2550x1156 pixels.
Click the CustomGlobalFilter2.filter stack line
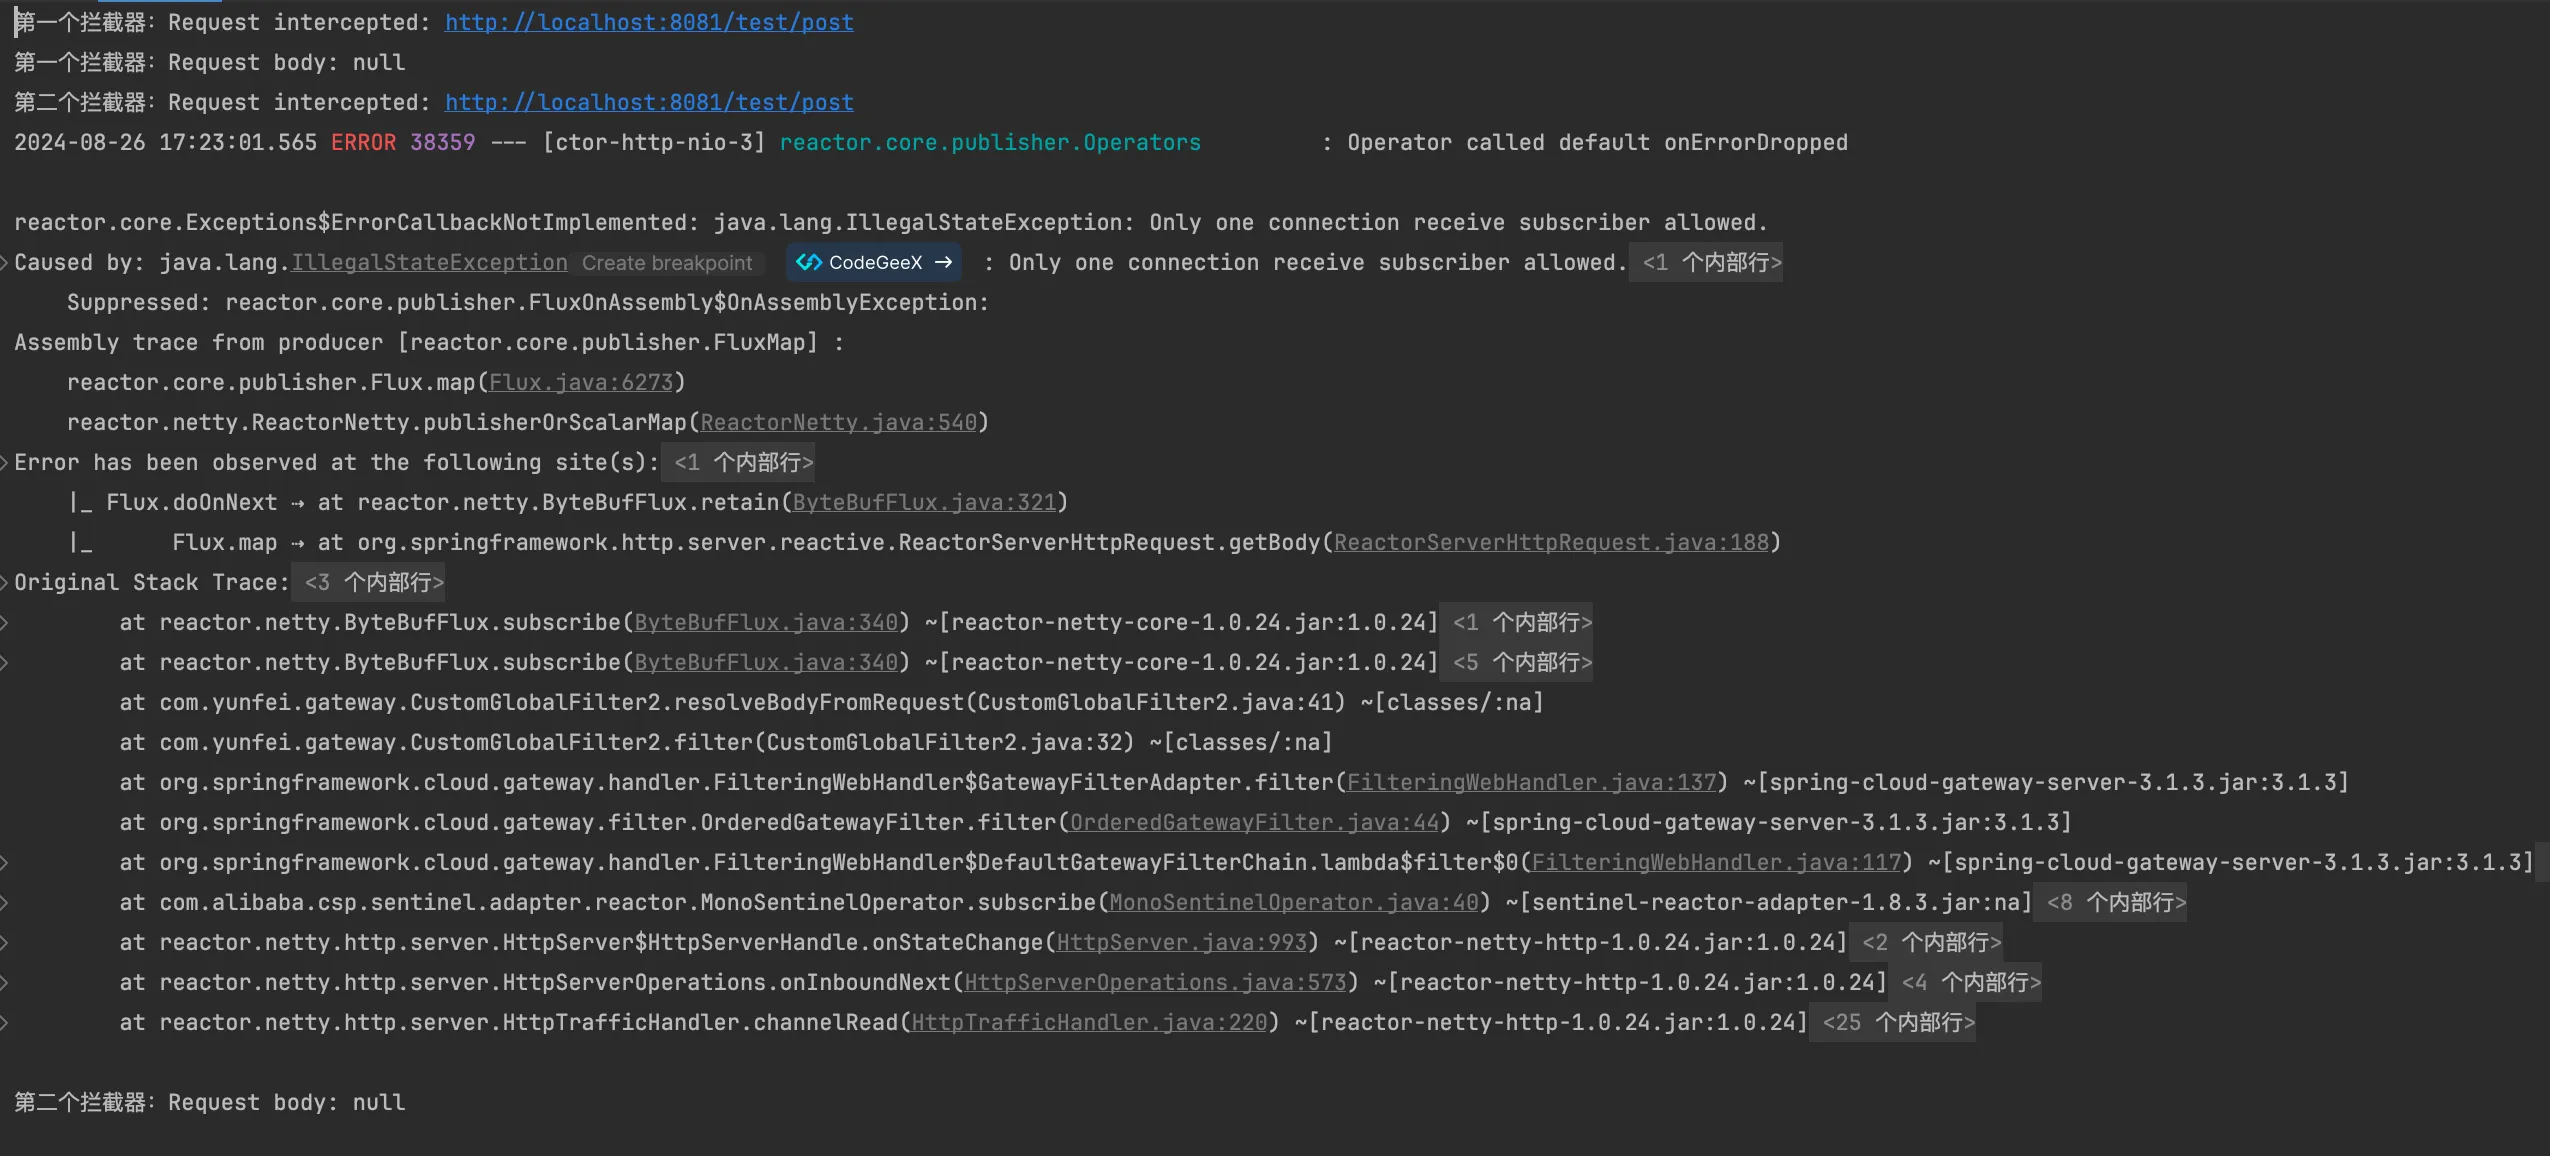[726, 742]
